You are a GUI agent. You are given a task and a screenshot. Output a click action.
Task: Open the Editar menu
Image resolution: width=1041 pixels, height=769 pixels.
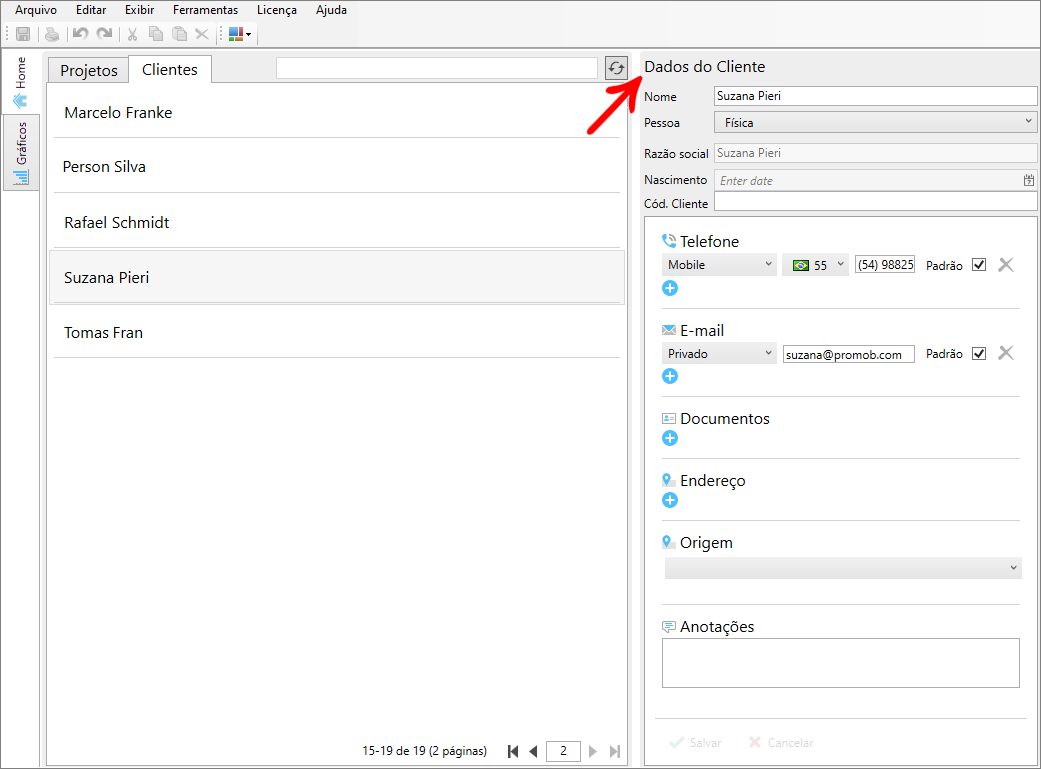[91, 10]
